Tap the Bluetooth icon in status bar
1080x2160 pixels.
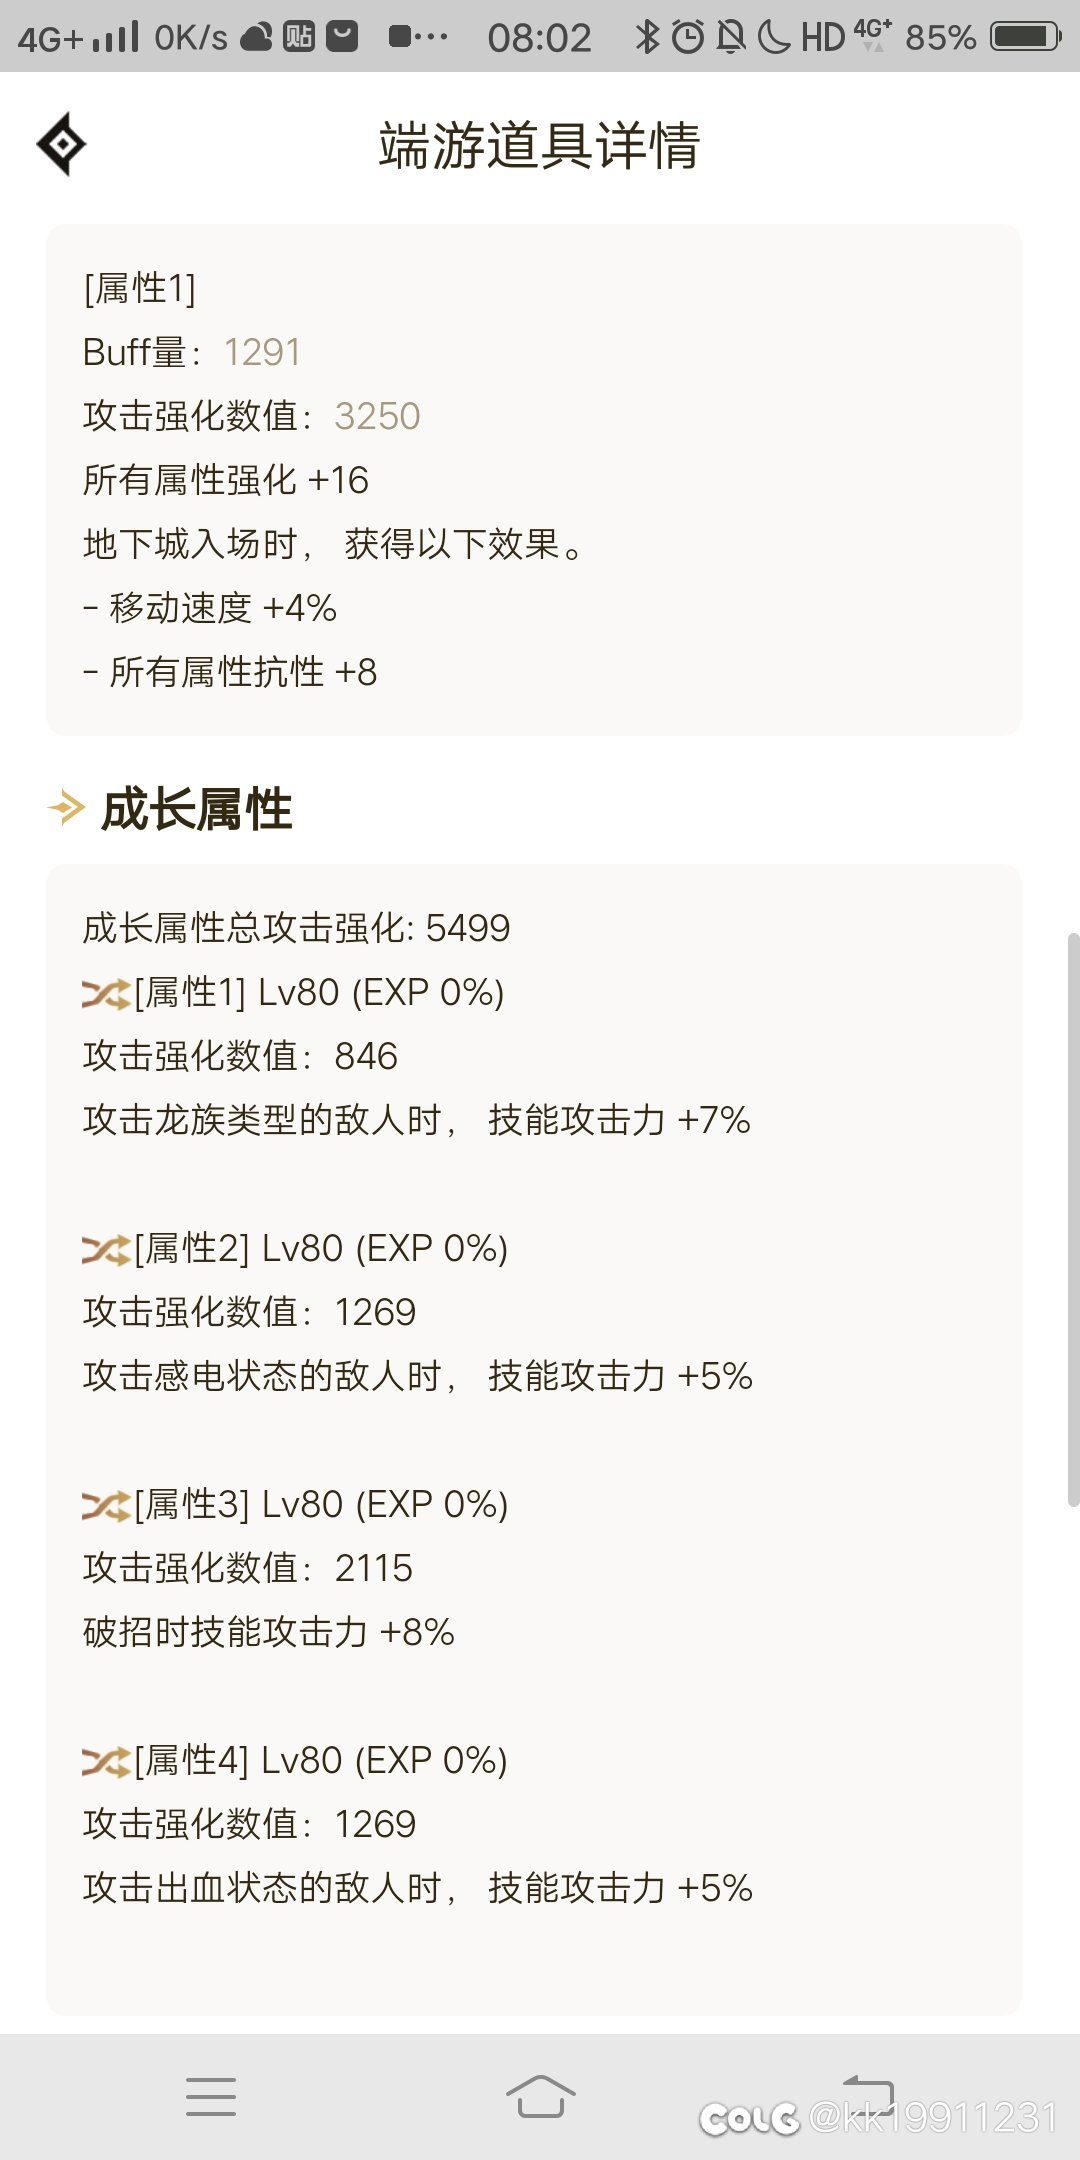[648, 37]
